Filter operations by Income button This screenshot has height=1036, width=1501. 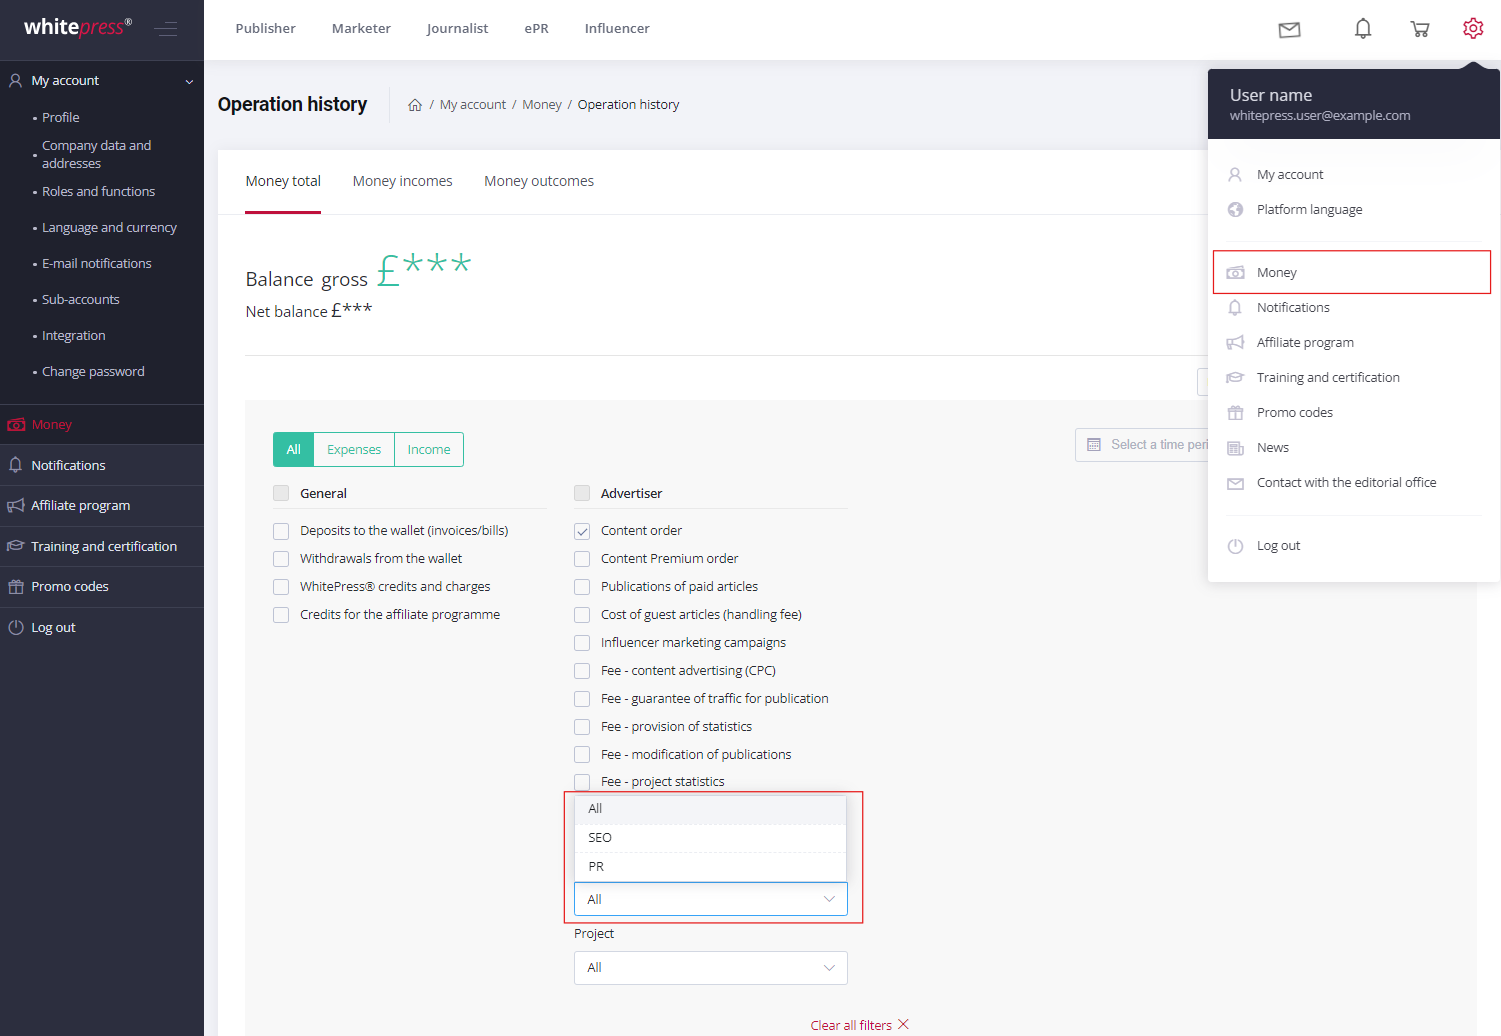[429, 450]
